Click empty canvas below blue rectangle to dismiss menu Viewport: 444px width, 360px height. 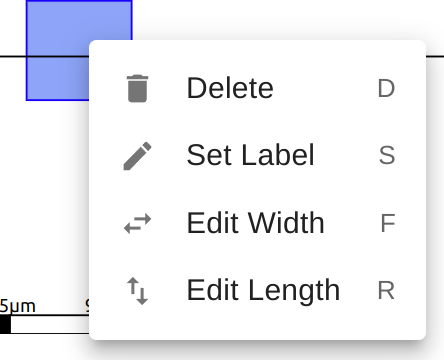coord(47,200)
